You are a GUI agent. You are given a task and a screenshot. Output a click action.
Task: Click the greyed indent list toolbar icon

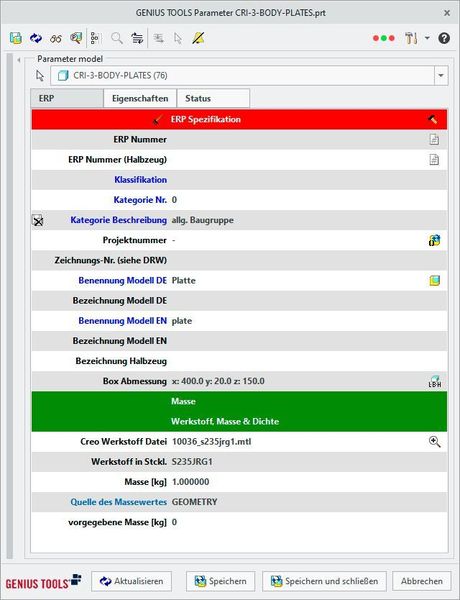pos(158,38)
